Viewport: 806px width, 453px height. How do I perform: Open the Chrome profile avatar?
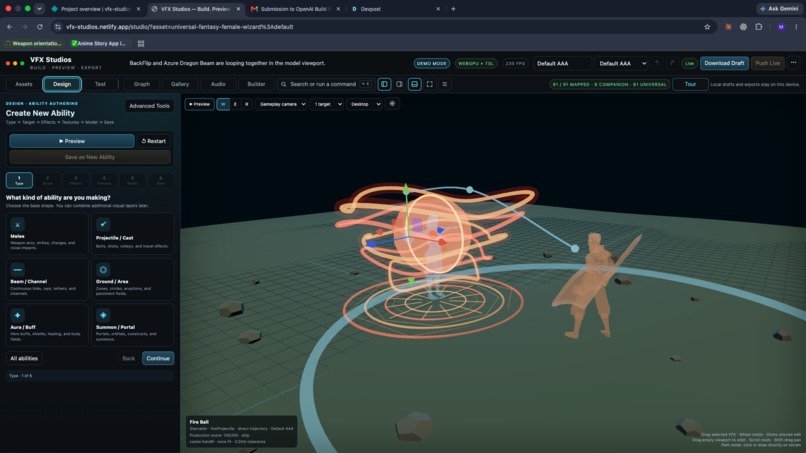[781, 27]
